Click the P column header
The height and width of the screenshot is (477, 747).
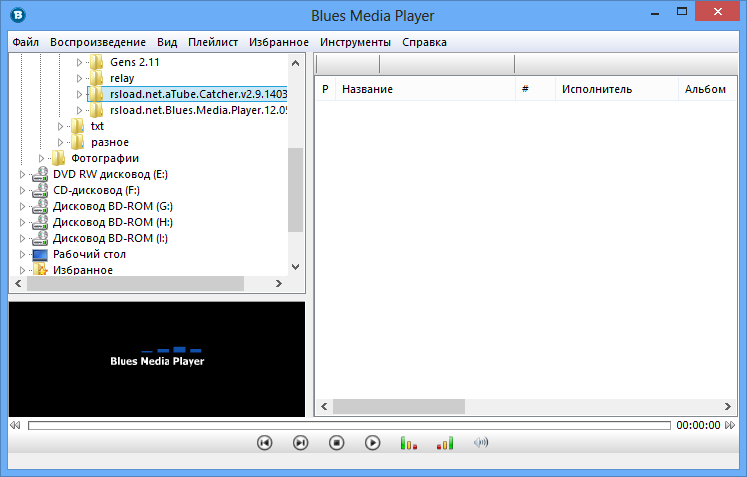click(x=325, y=89)
